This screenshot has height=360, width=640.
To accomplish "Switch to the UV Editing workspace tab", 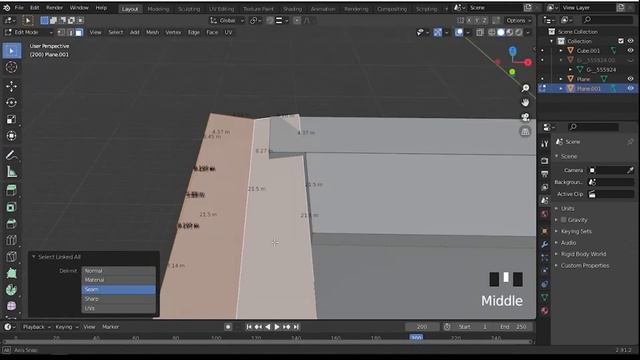I will pyautogui.click(x=222, y=9).
